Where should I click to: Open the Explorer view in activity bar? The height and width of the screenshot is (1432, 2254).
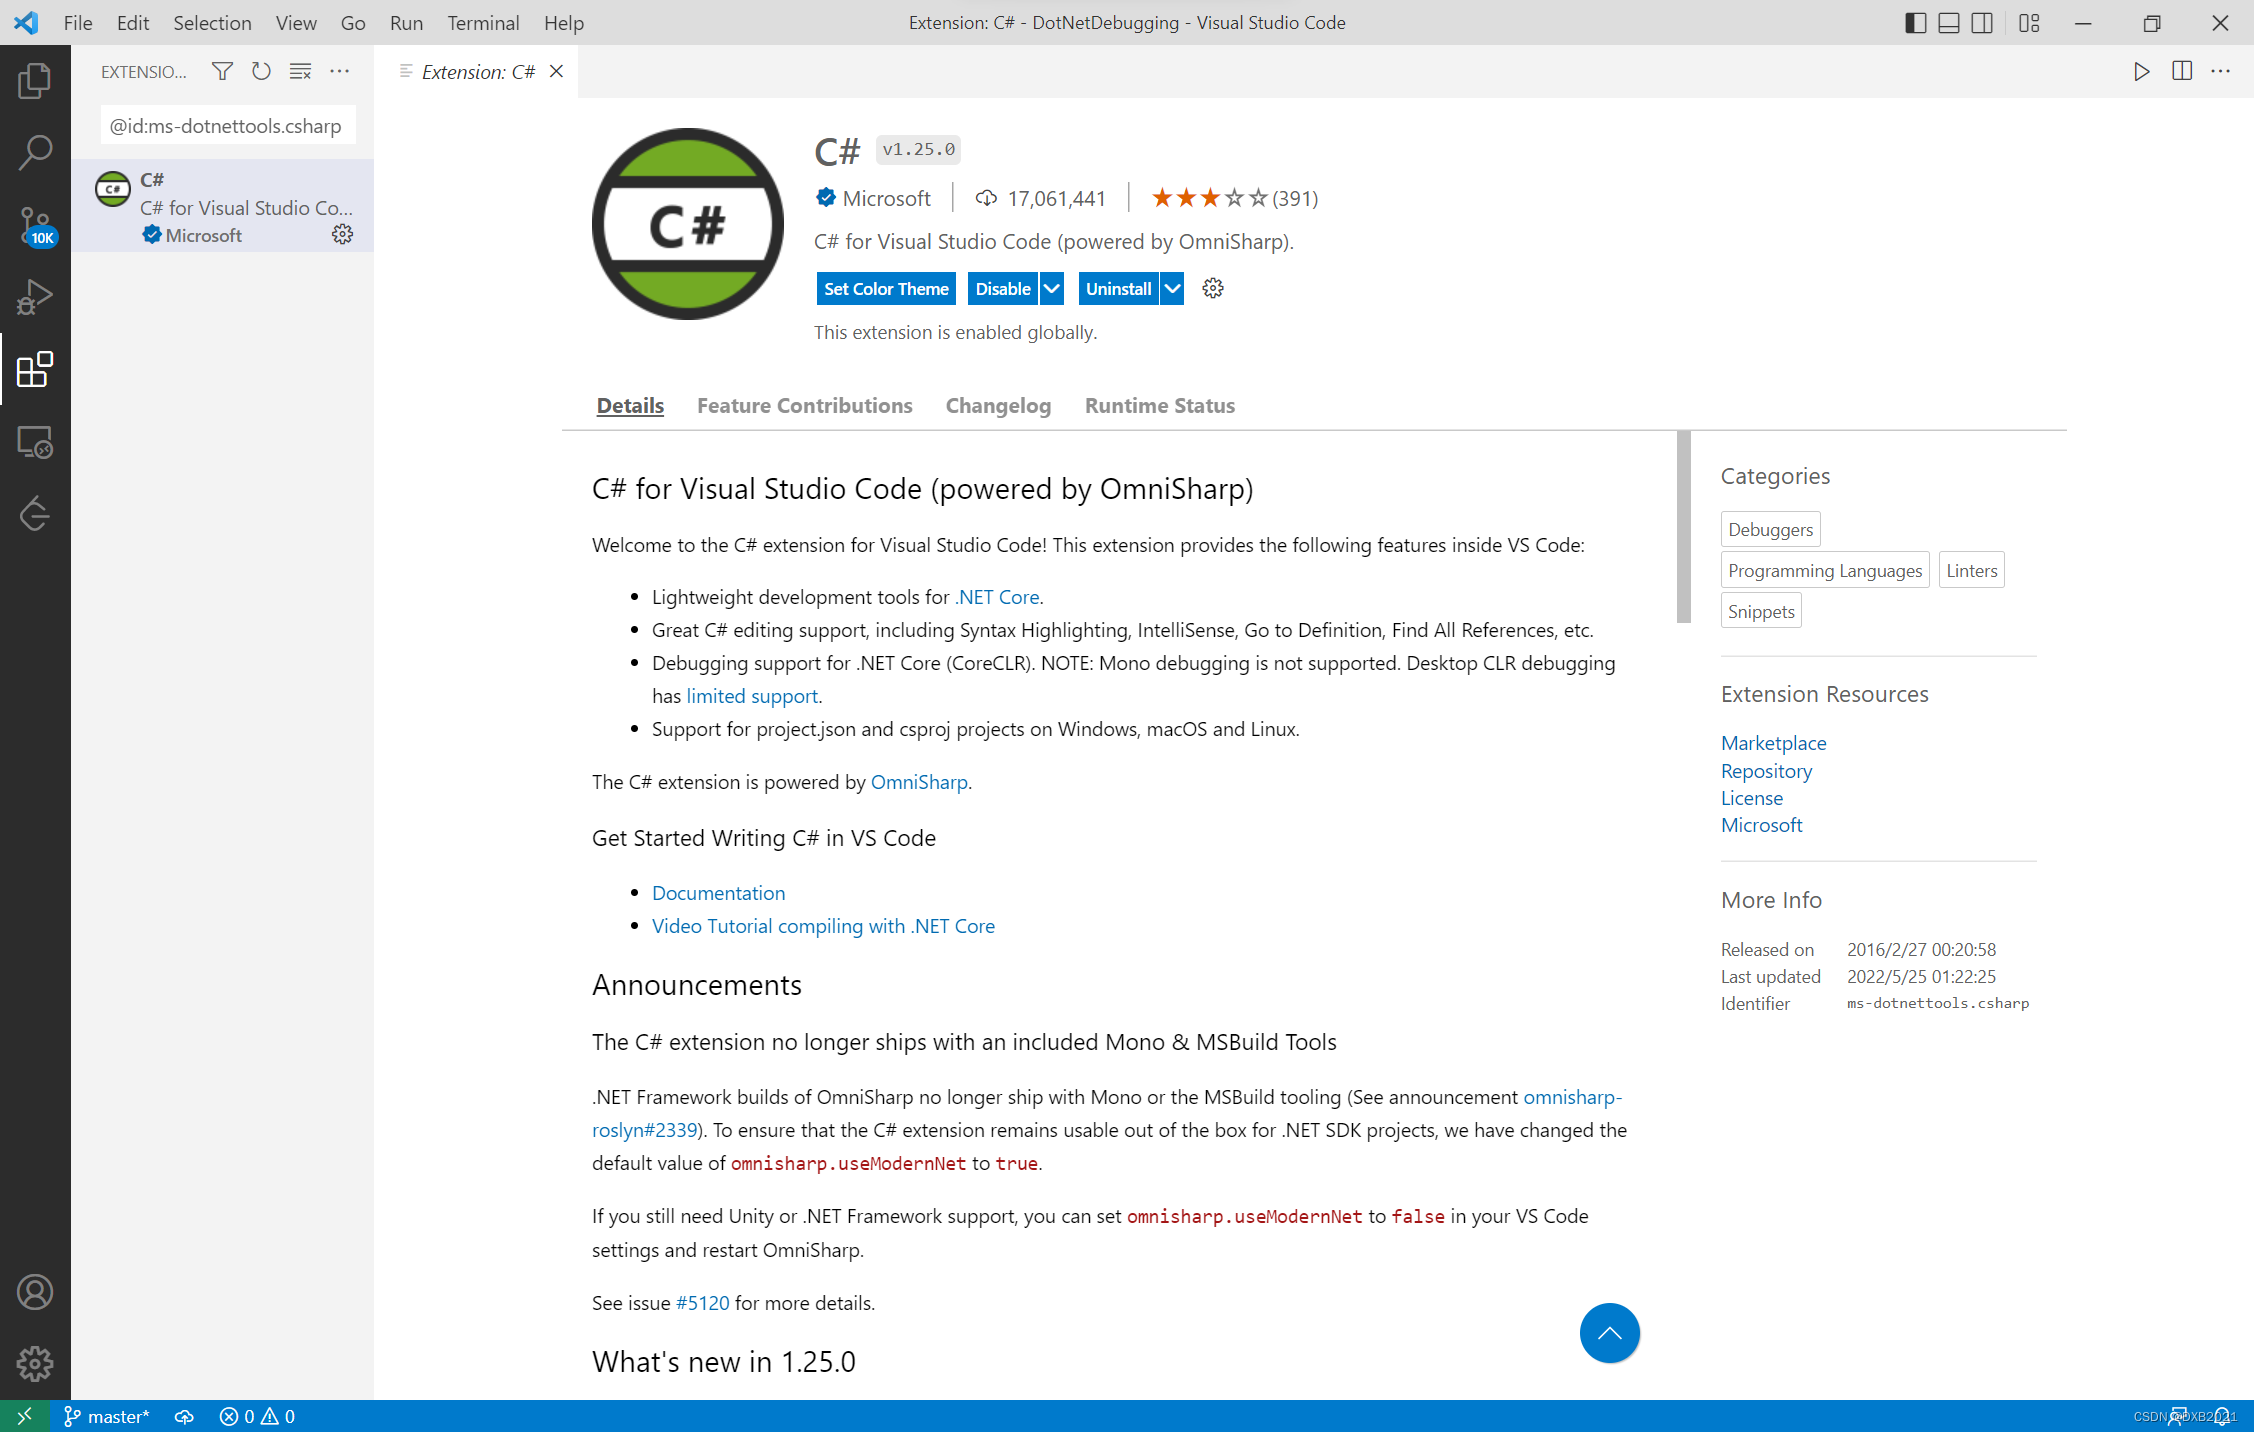click(35, 81)
